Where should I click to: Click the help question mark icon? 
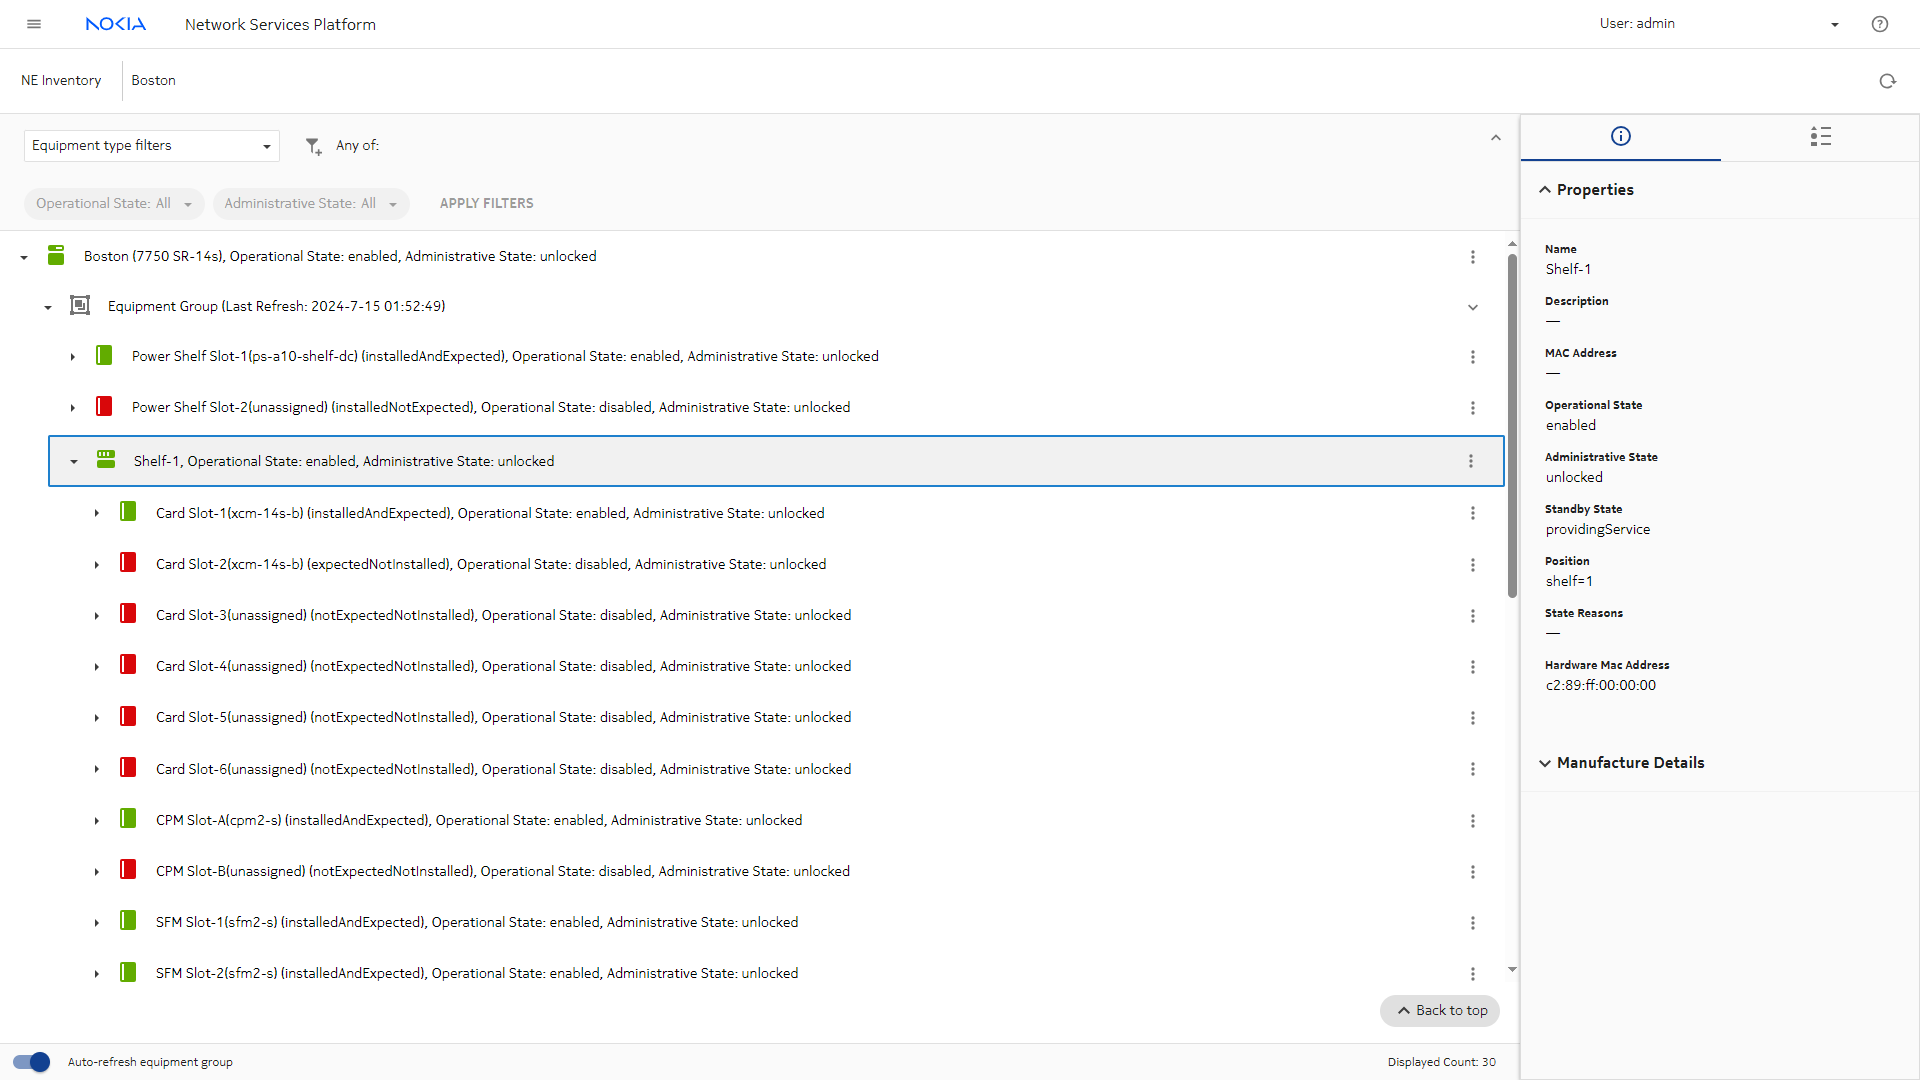pyautogui.click(x=1880, y=24)
